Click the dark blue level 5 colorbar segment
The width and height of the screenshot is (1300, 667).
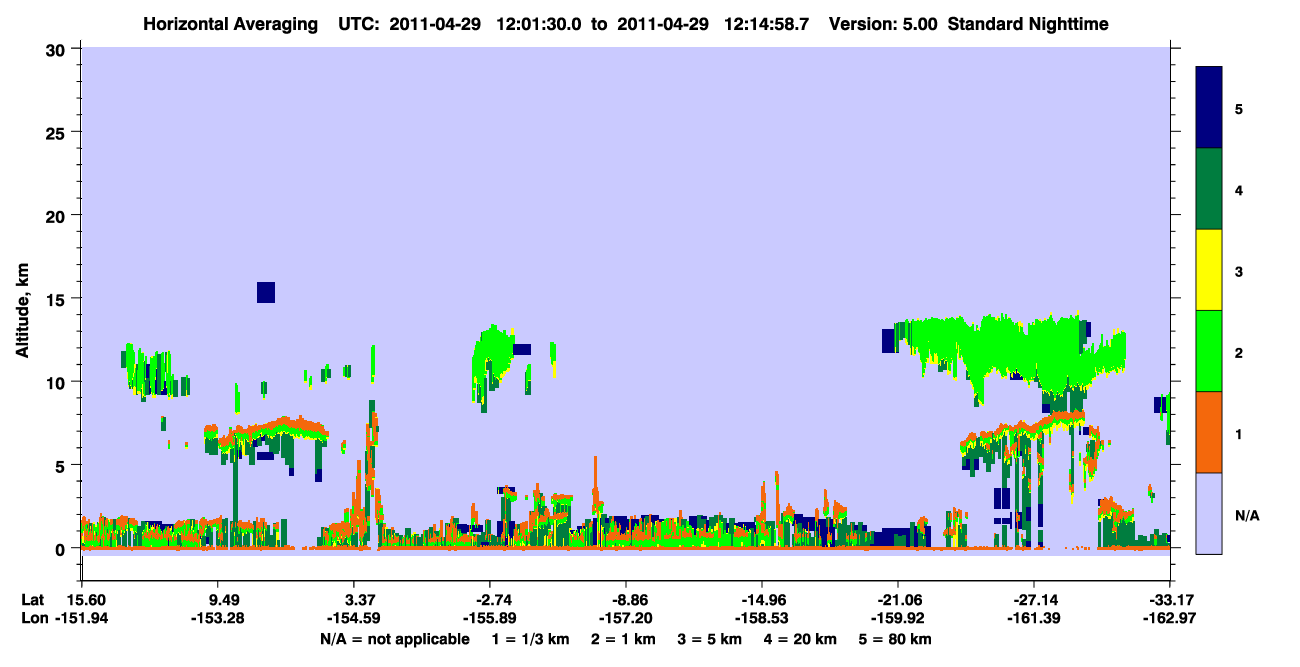pos(1209,107)
